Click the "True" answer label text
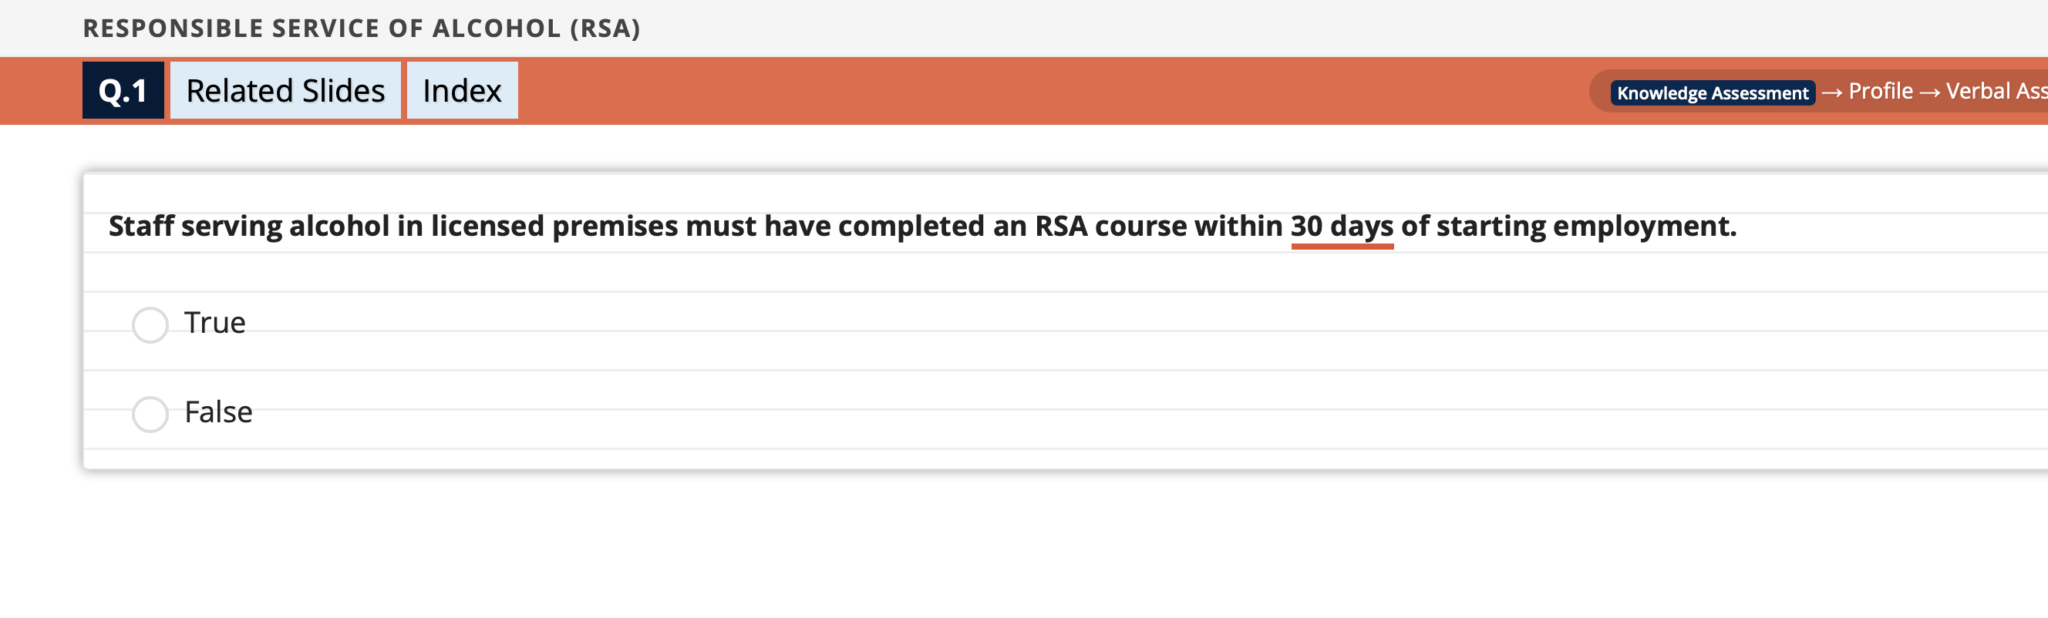Screen dimensions: 2048x618 [x=215, y=323]
